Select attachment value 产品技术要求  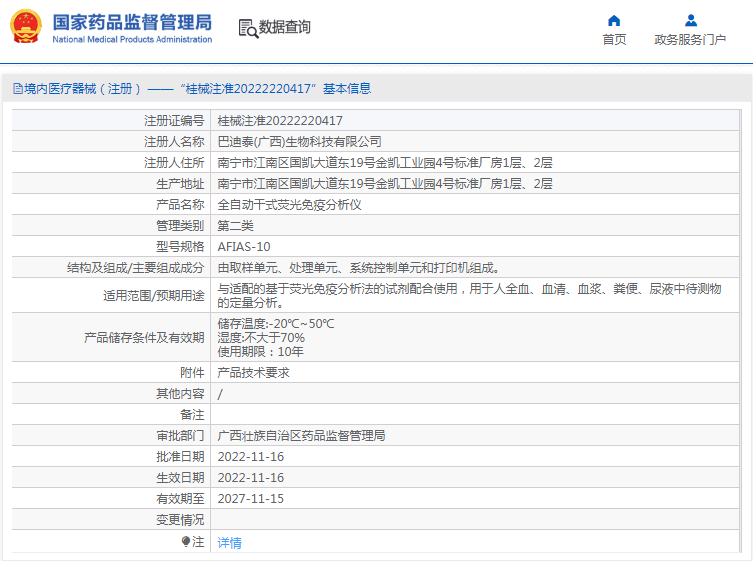tap(253, 373)
